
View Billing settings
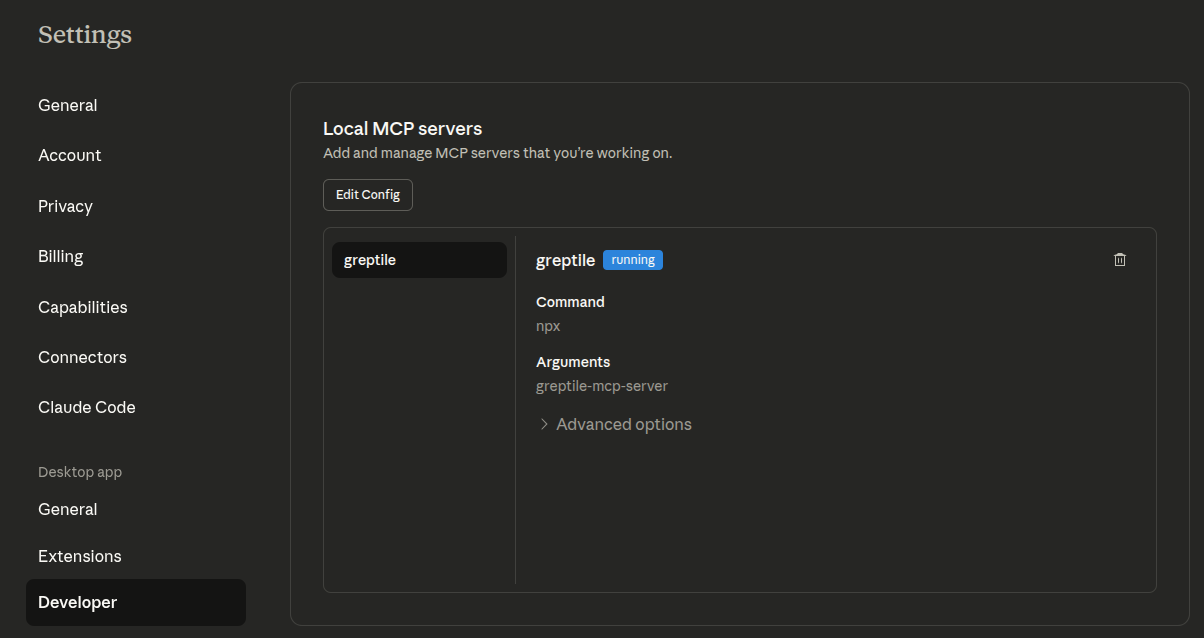click(x=60, y=256)
